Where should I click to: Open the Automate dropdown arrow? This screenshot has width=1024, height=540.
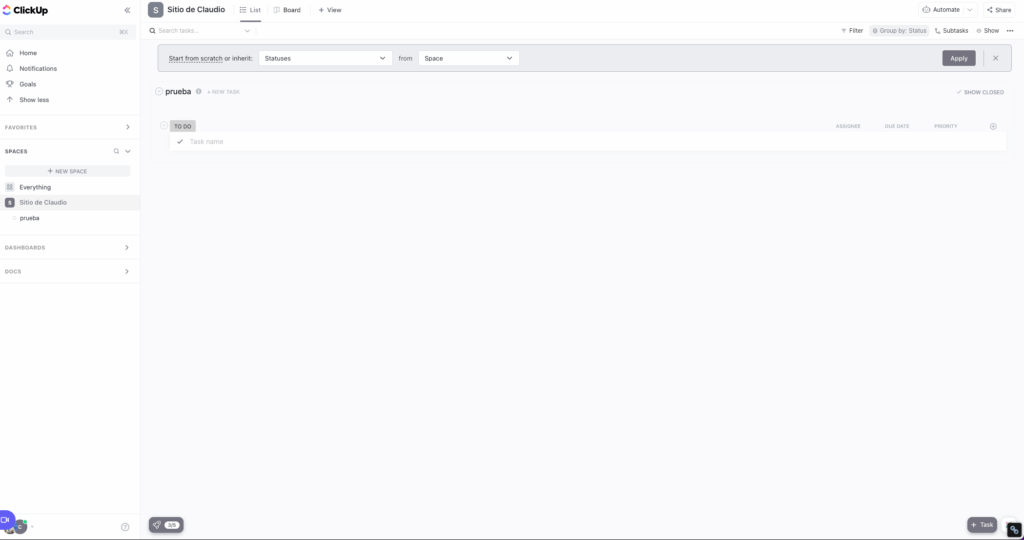pos(970,10)
